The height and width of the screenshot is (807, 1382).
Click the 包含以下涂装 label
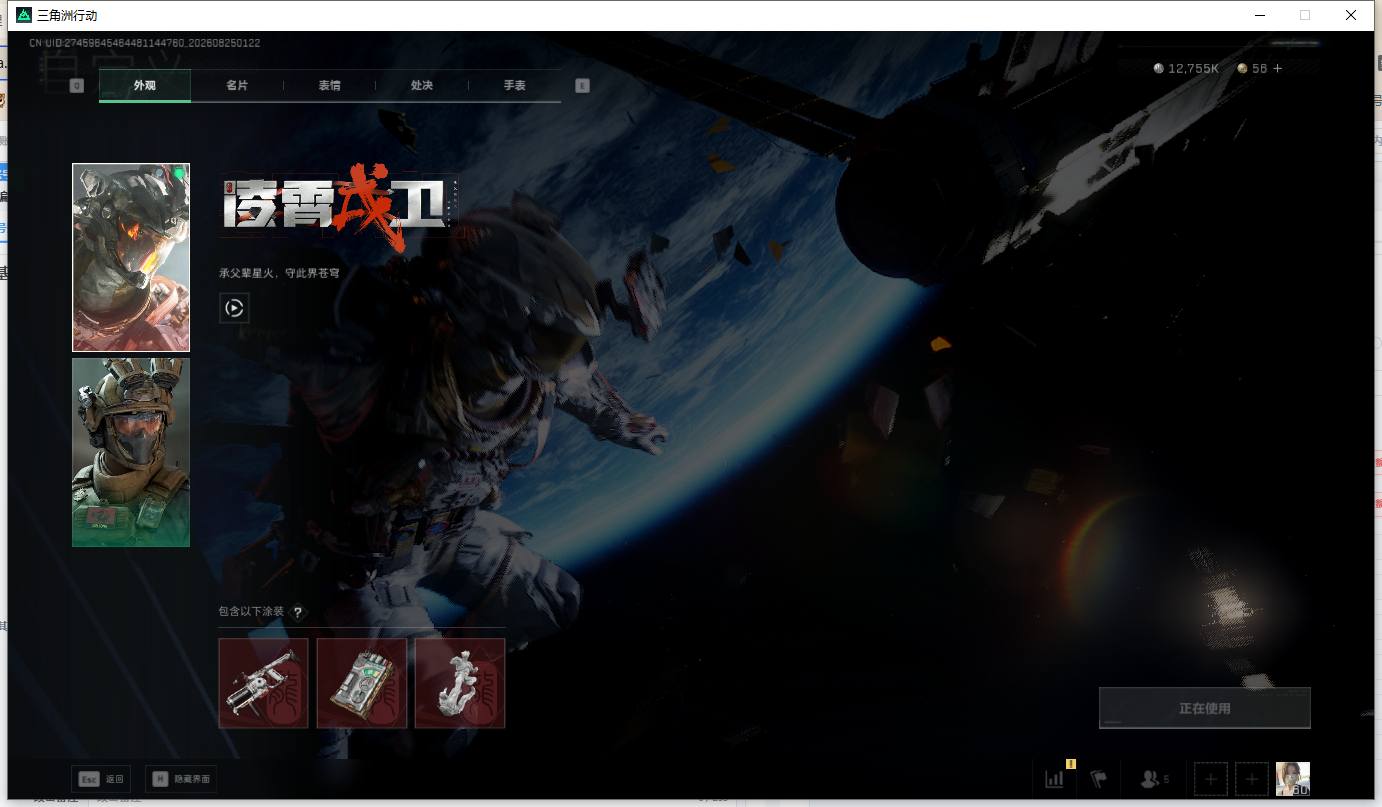(x=251, y=612)
